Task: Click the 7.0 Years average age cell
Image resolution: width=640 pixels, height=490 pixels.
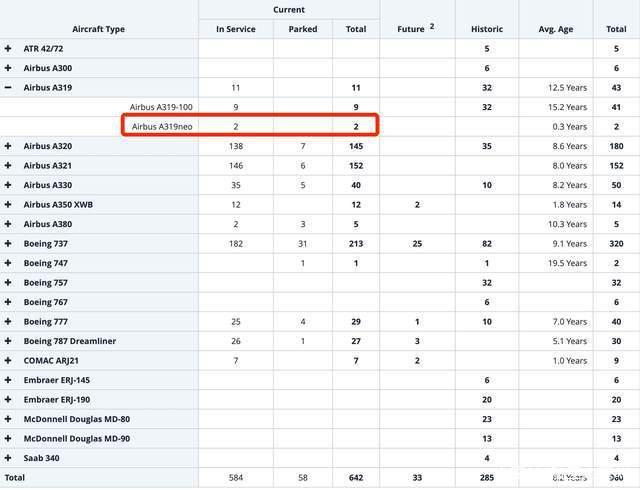Action: click(x=570, y=322)
